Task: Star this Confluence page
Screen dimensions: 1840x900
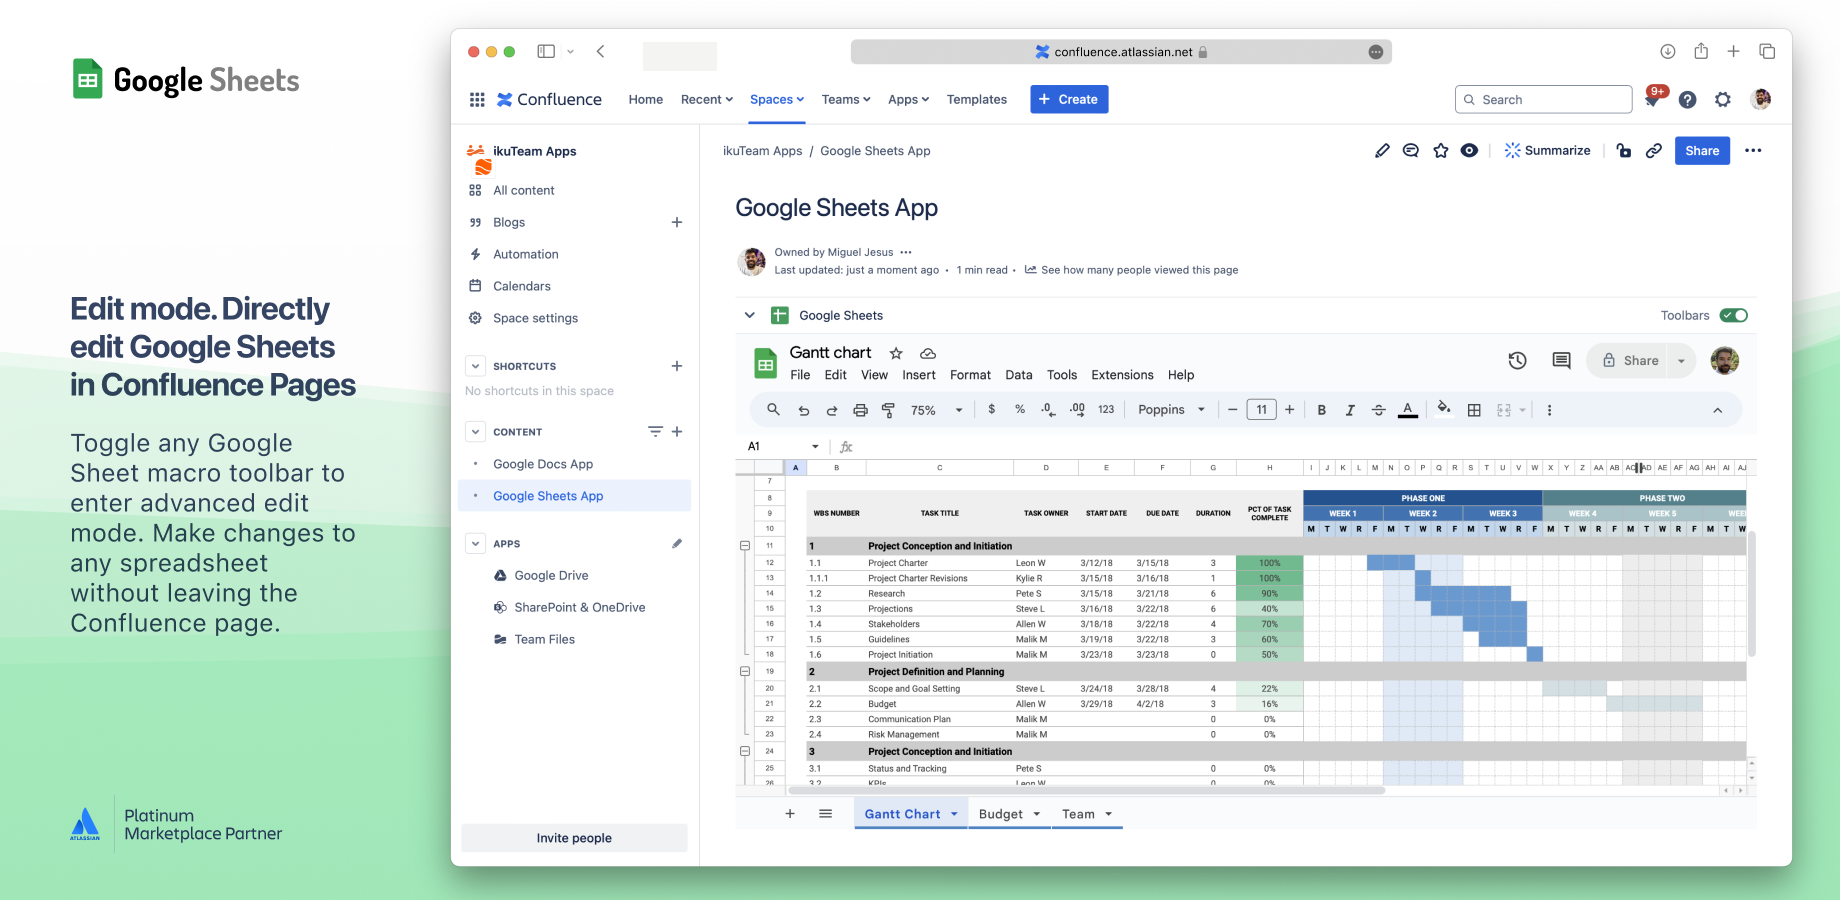Action: tap(1441, 151)
